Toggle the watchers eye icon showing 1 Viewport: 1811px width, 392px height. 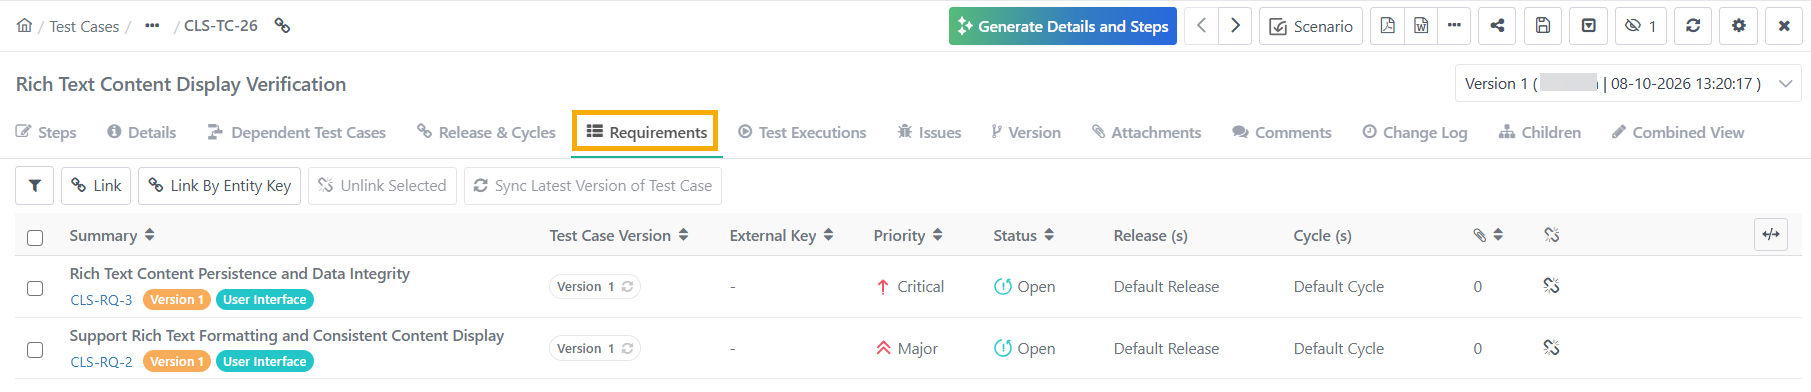click(1640, 26)
